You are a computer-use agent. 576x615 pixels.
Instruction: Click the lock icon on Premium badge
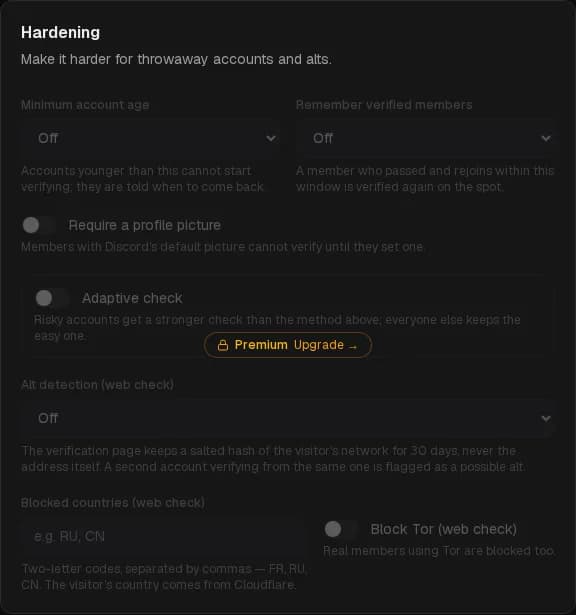223,345
